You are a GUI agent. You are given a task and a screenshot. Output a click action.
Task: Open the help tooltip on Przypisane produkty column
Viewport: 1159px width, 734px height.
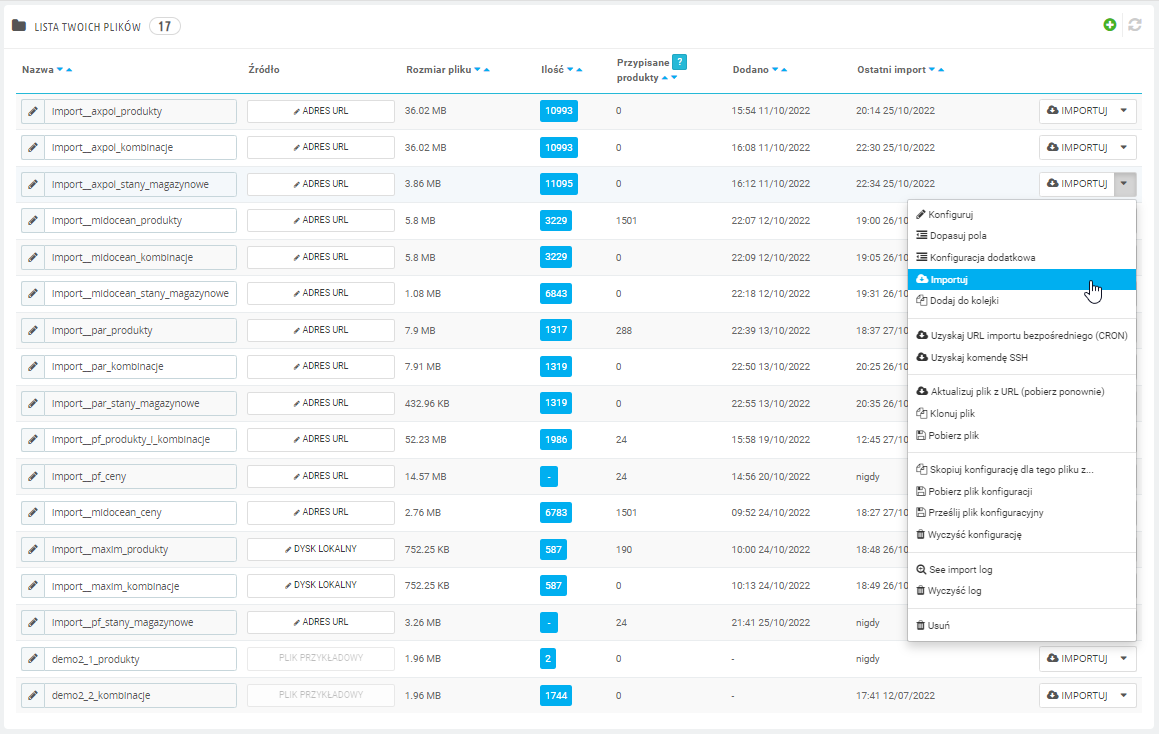tap(679, 62)
